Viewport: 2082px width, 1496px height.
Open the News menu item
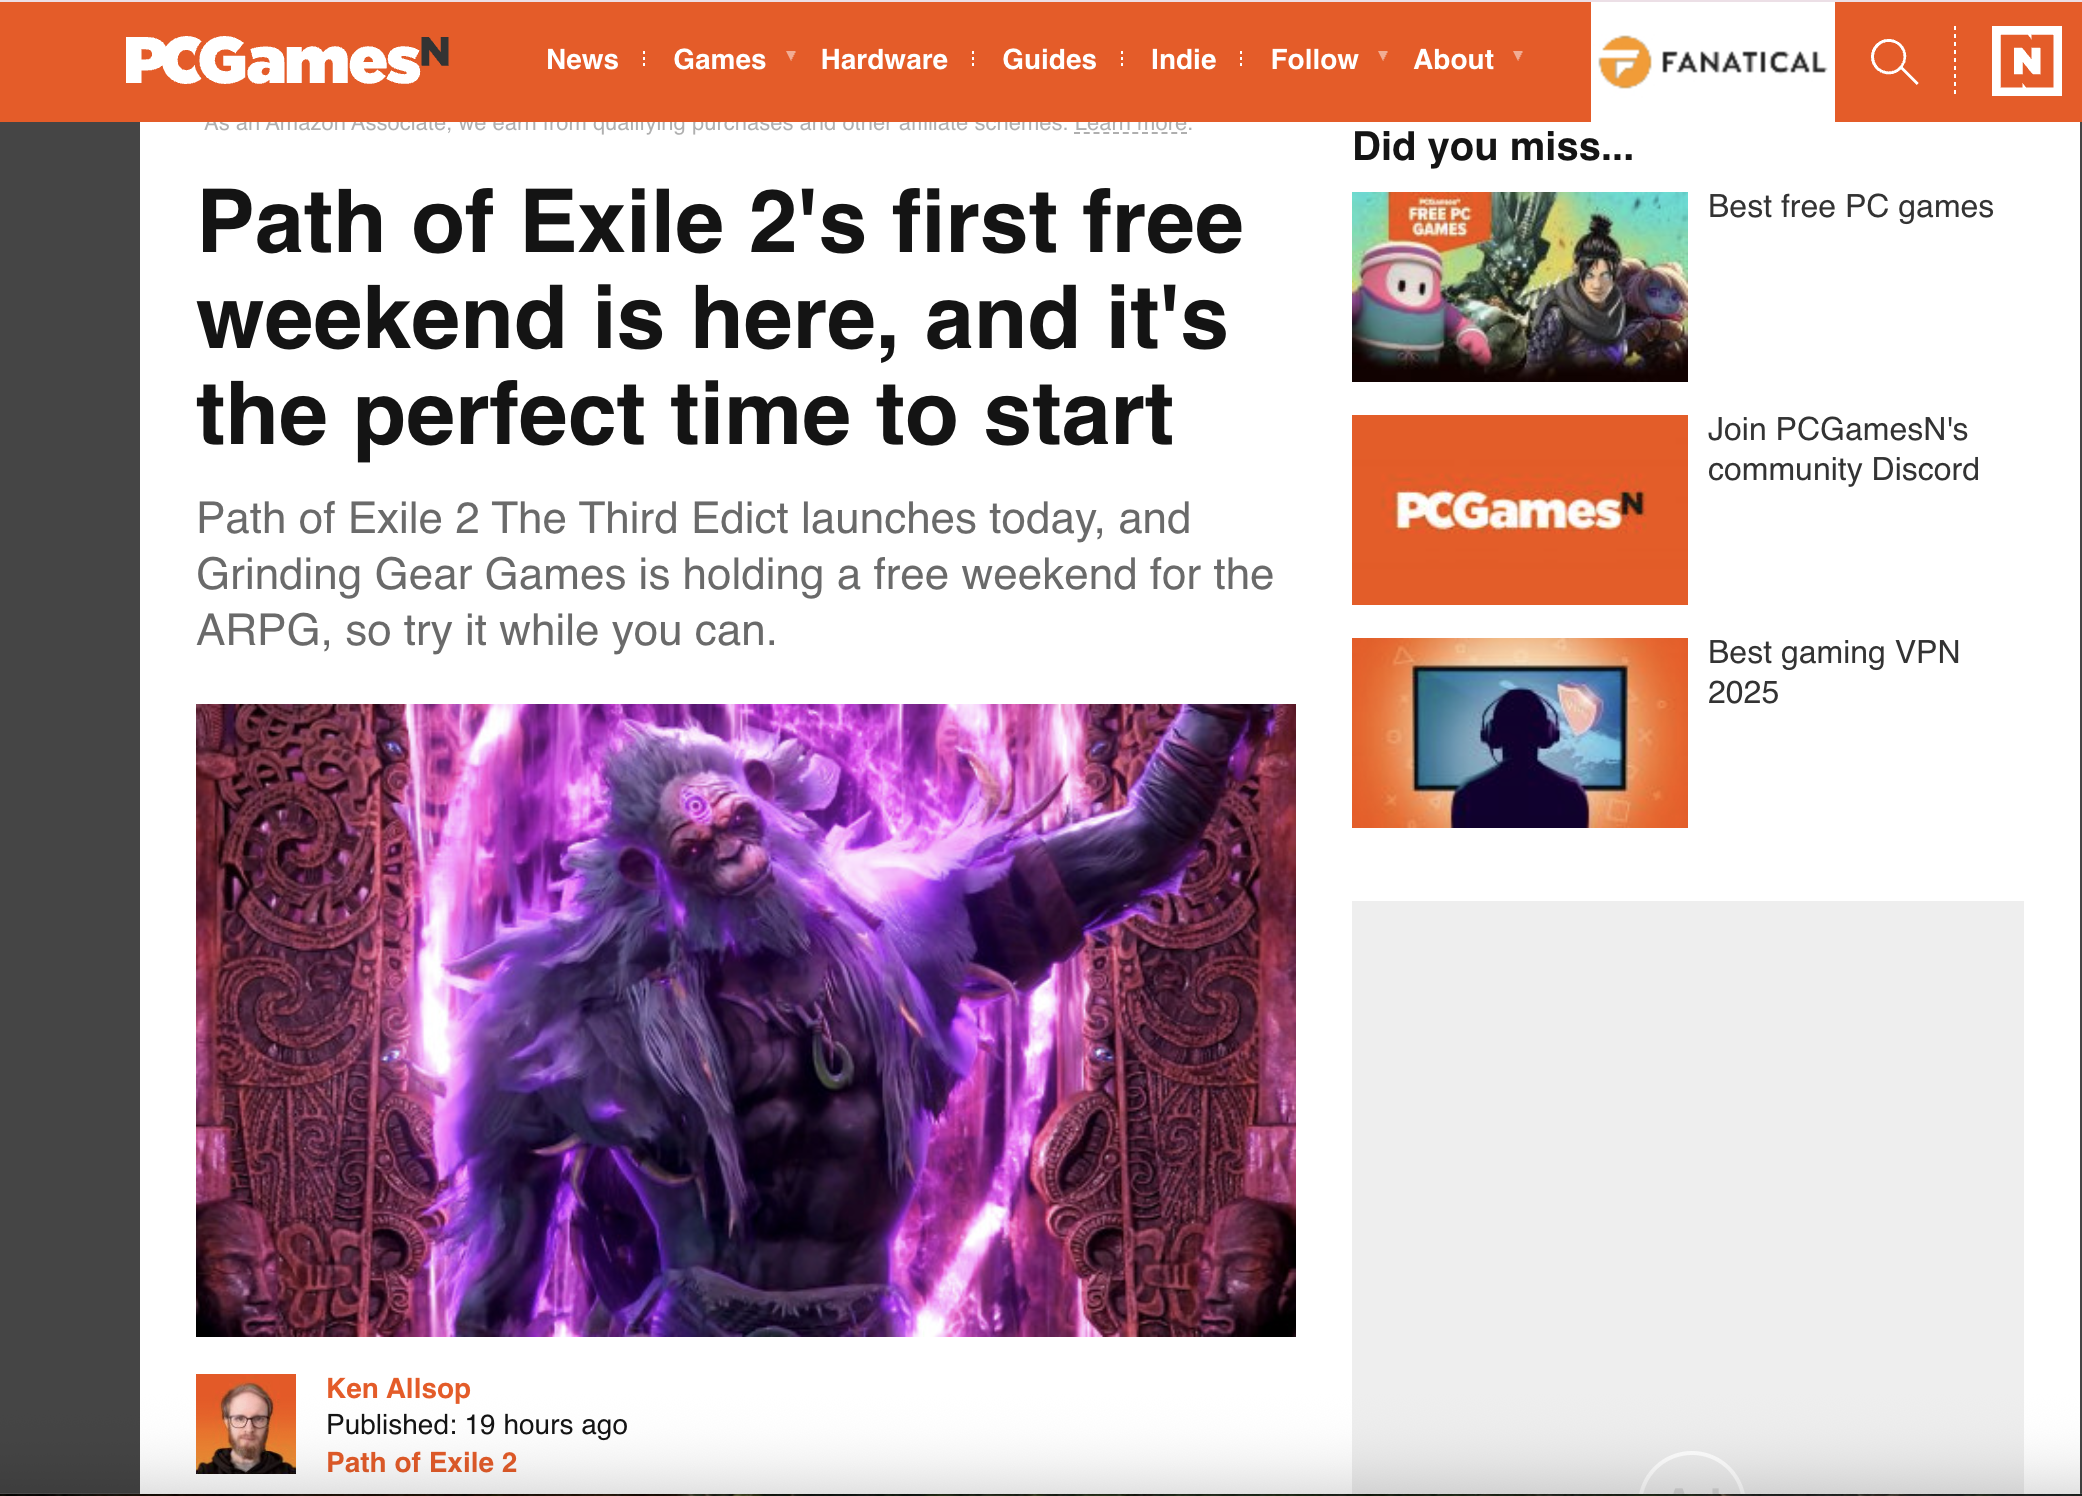[x=582, y=60]
